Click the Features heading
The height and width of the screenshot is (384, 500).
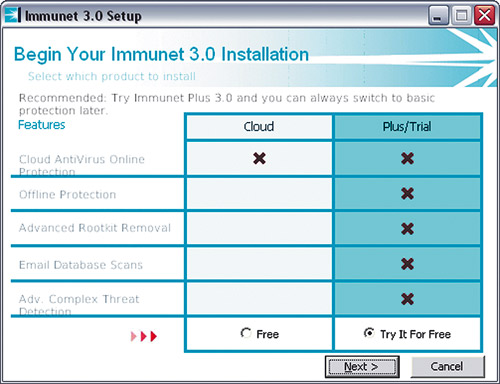click(42, 125)
